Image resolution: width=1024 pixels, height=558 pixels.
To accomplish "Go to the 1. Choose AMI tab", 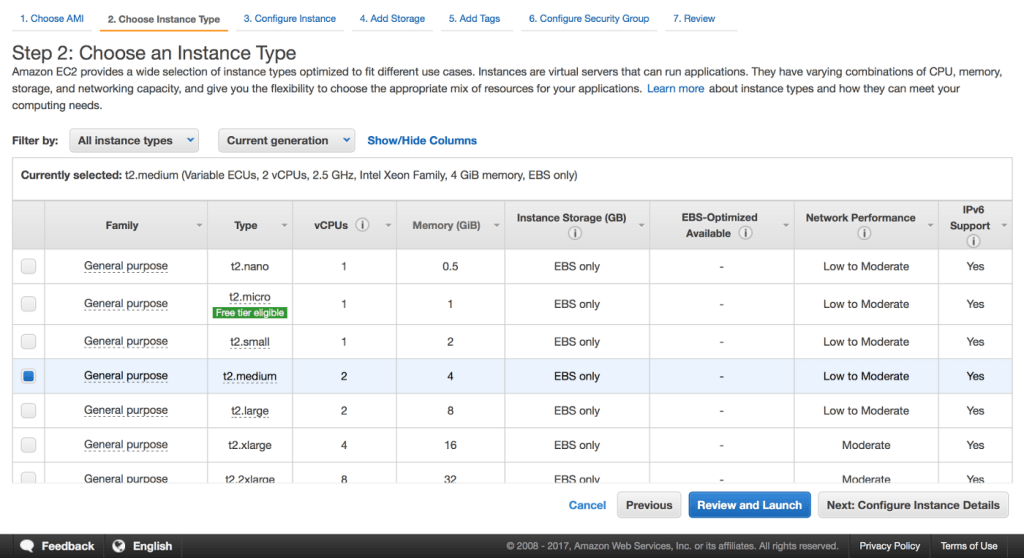I will point(52,18).
